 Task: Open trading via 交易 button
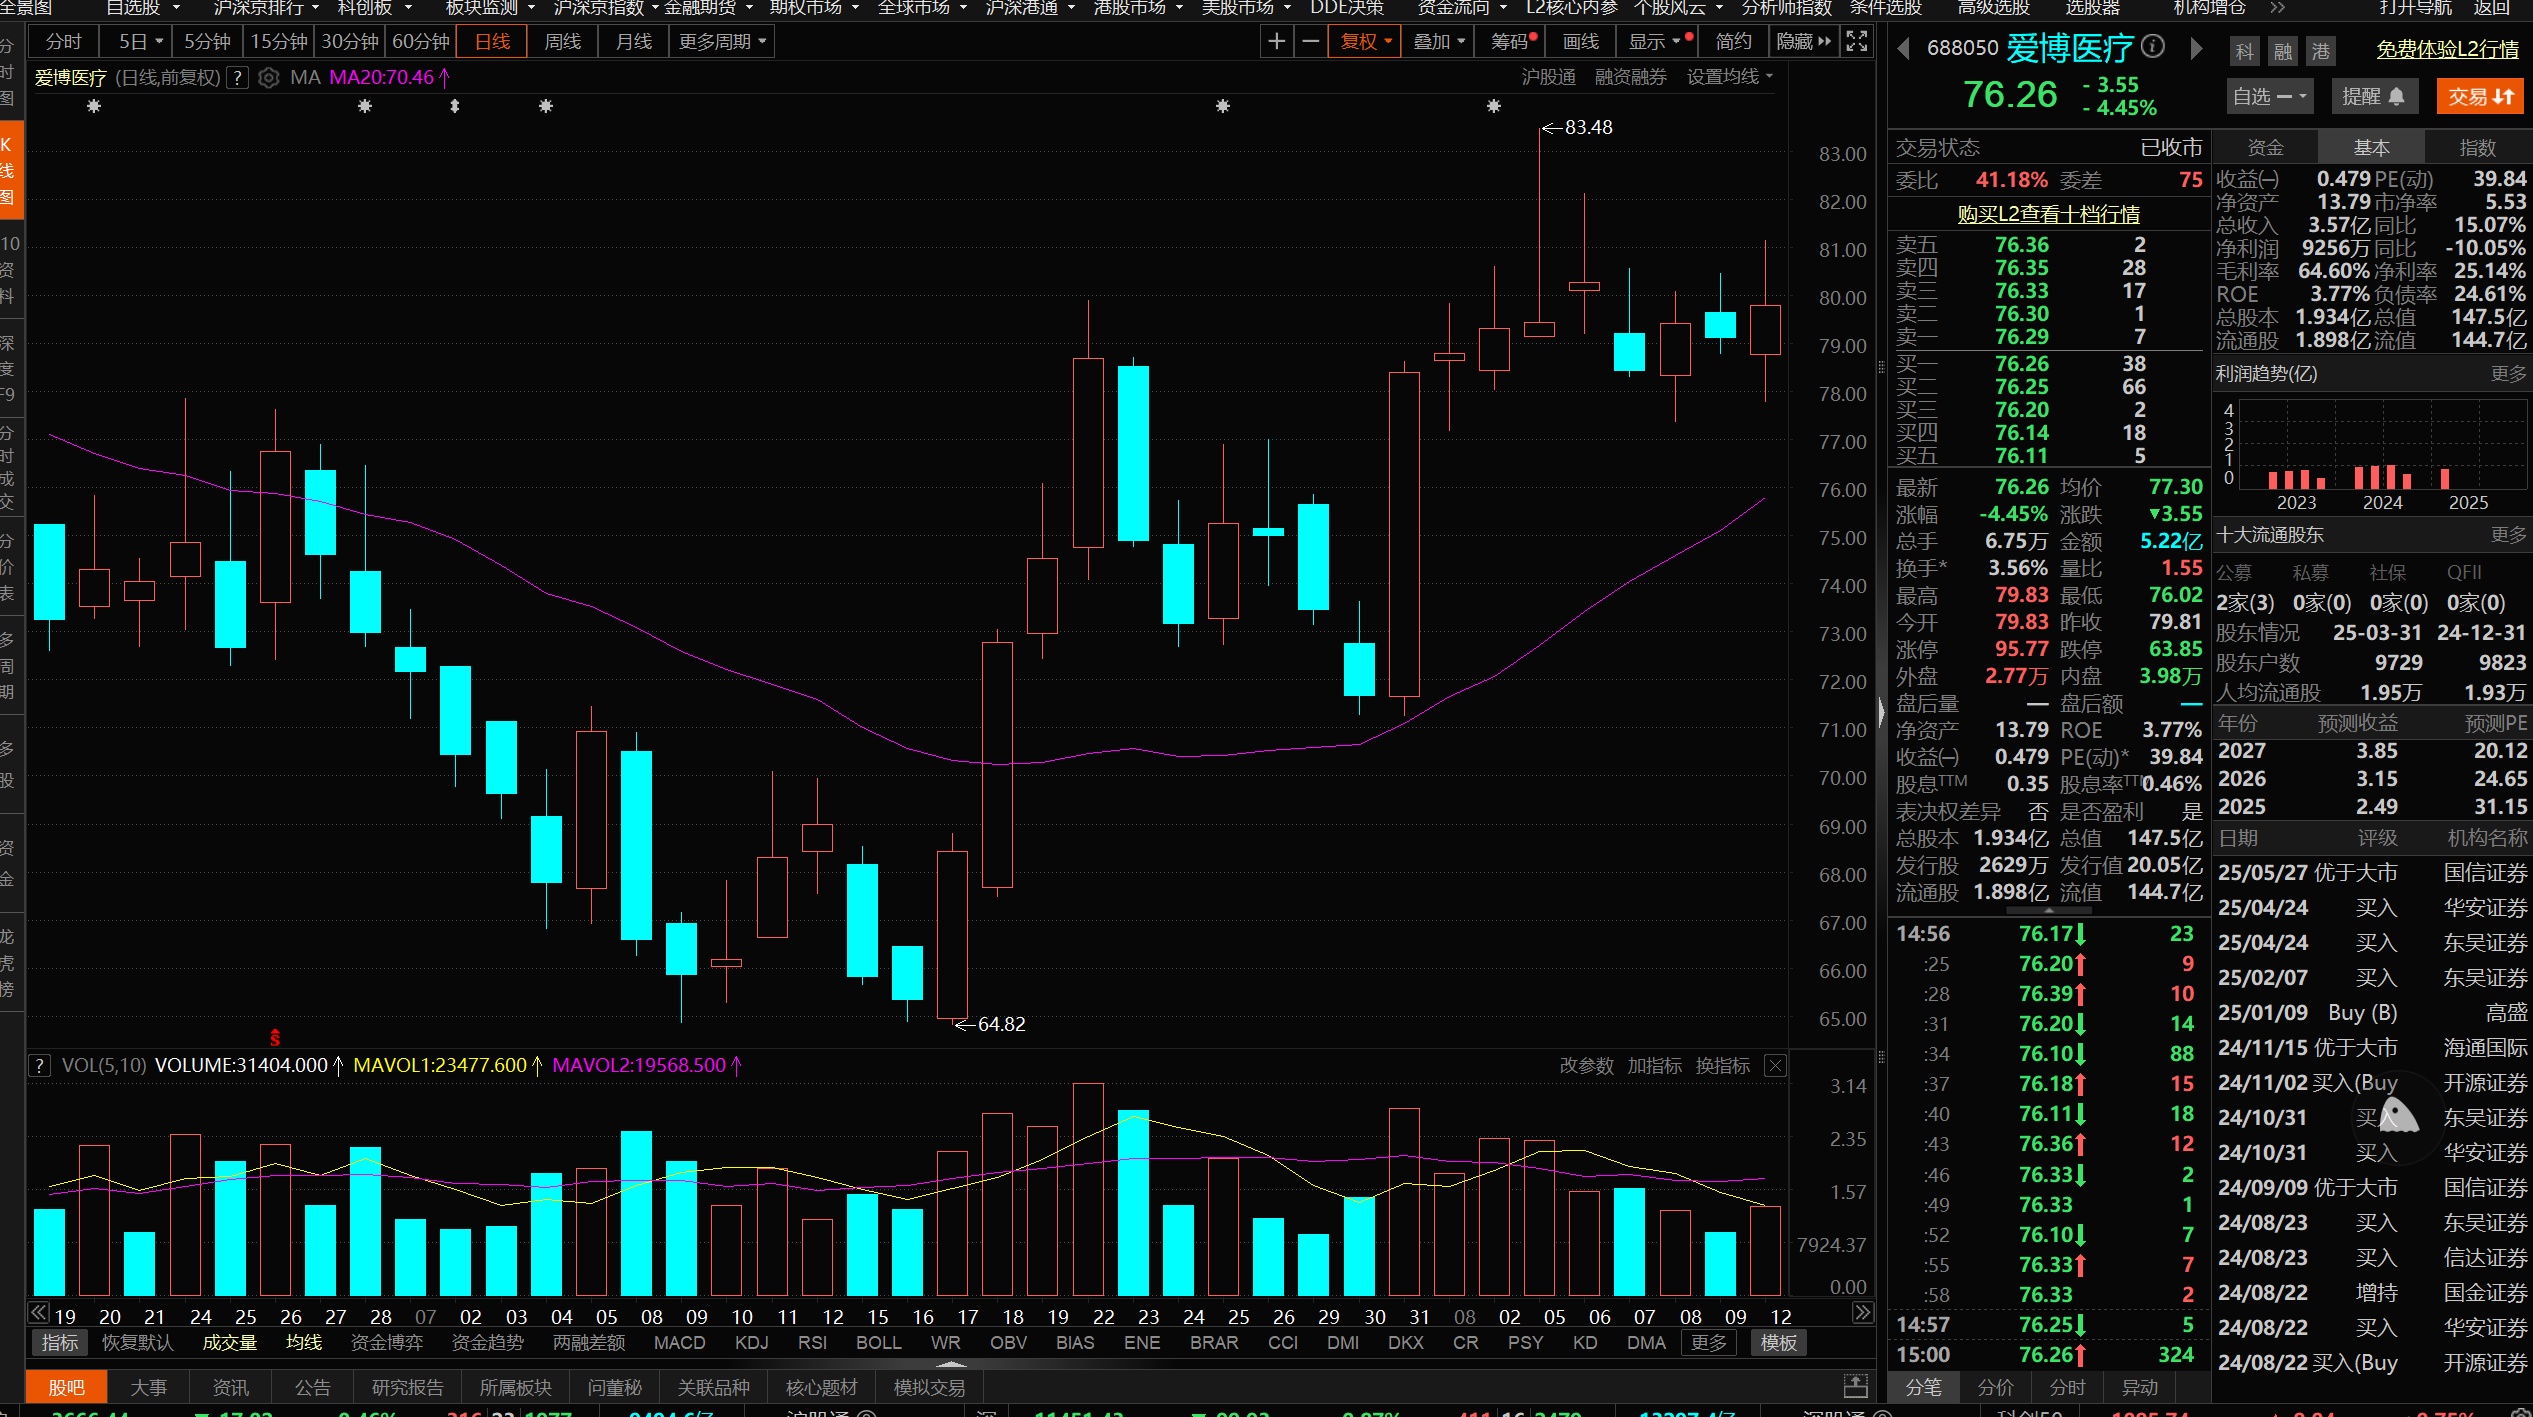[x=2481, y=96]
